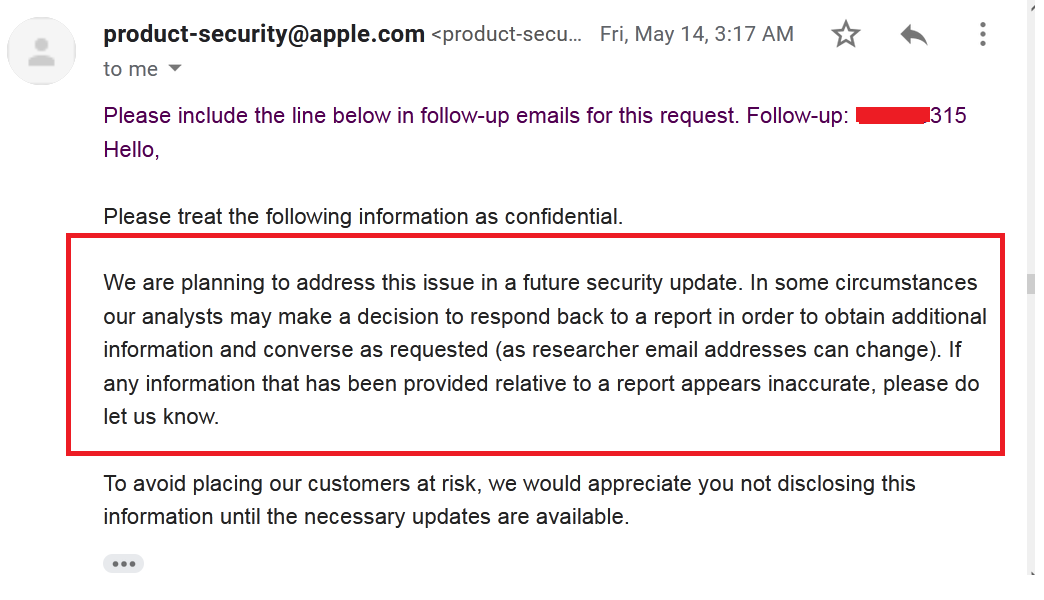Click the "to me" recipient text
Screen dimensions: 1044x600
tap(131, 69)
